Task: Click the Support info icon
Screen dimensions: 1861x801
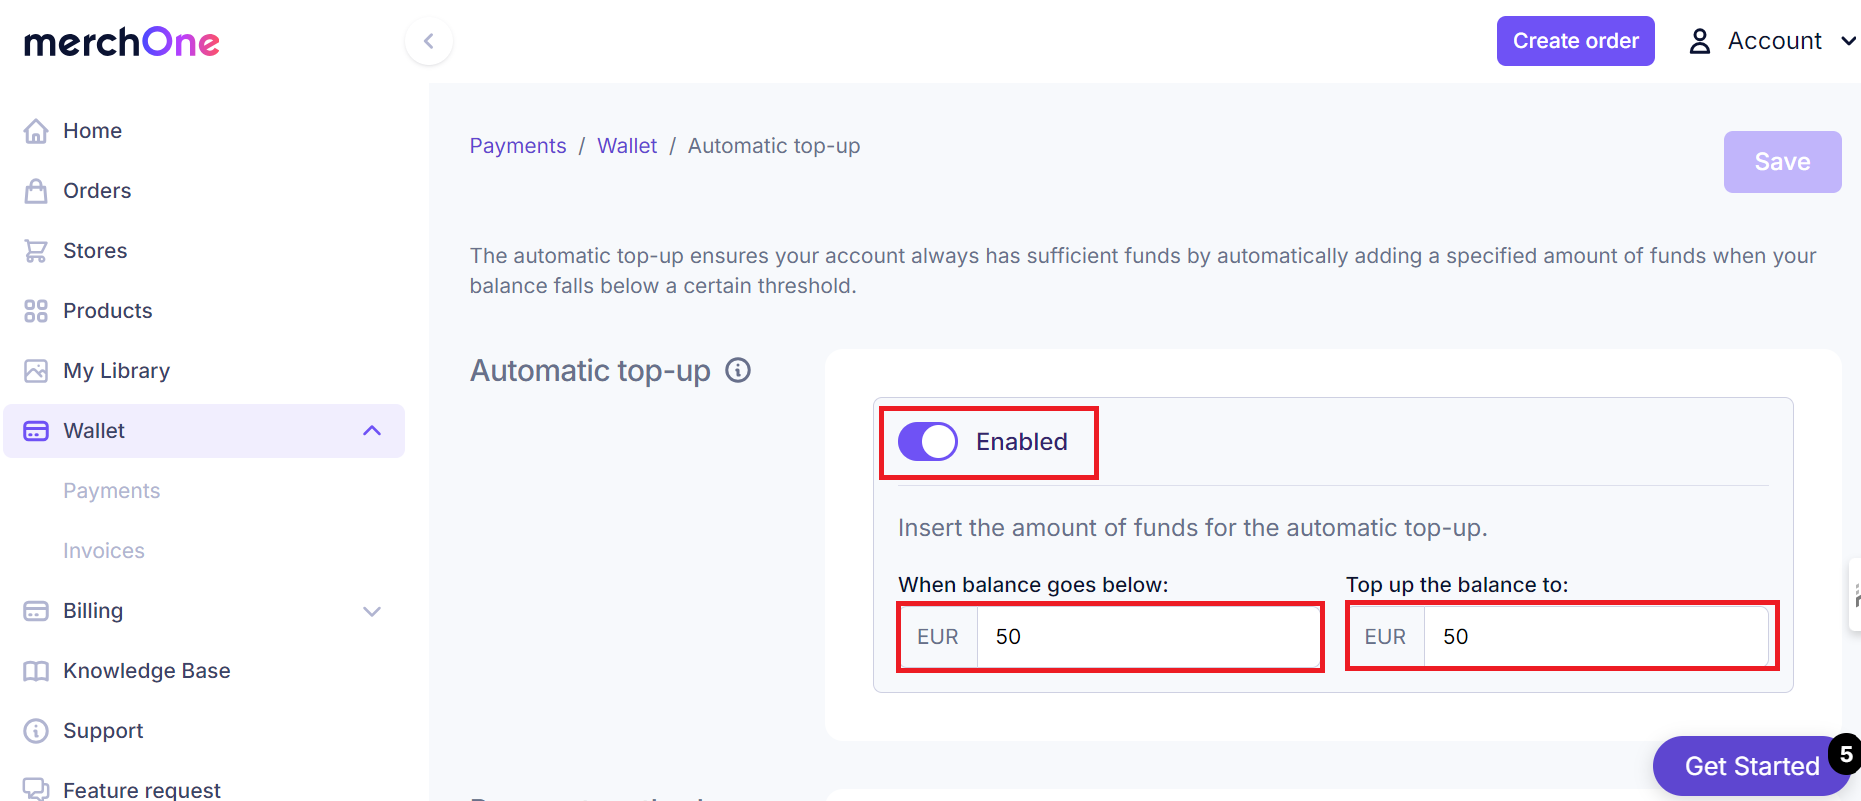Action: click(x=35, y=730)
